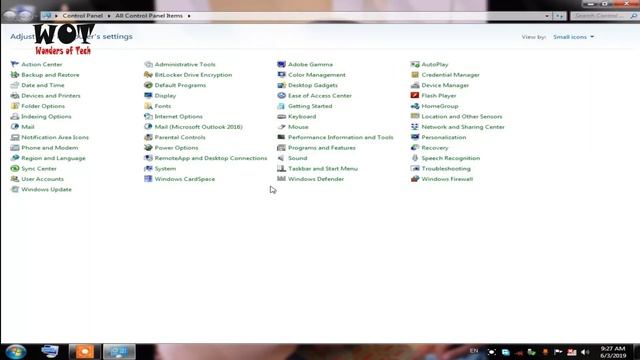The image size is (640, 360).
Task: Open Region and Language link
Action: [53, 158]
